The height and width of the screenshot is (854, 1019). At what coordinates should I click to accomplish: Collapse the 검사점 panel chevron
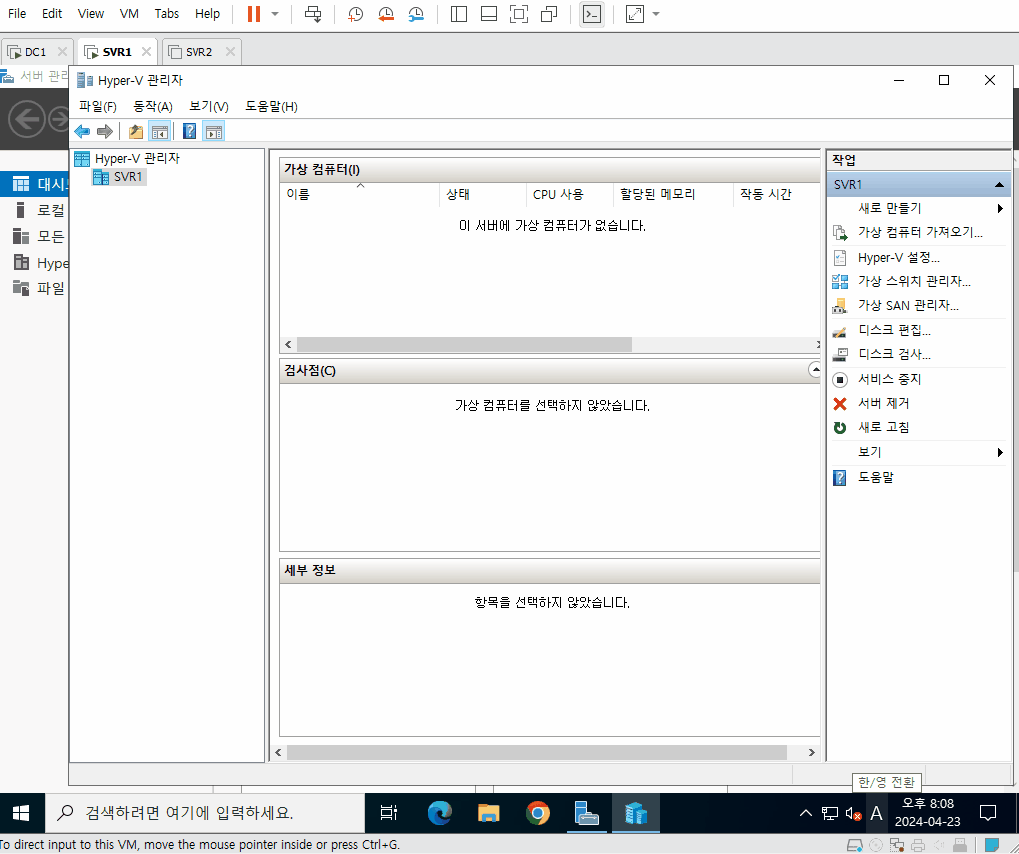[814, 370]
